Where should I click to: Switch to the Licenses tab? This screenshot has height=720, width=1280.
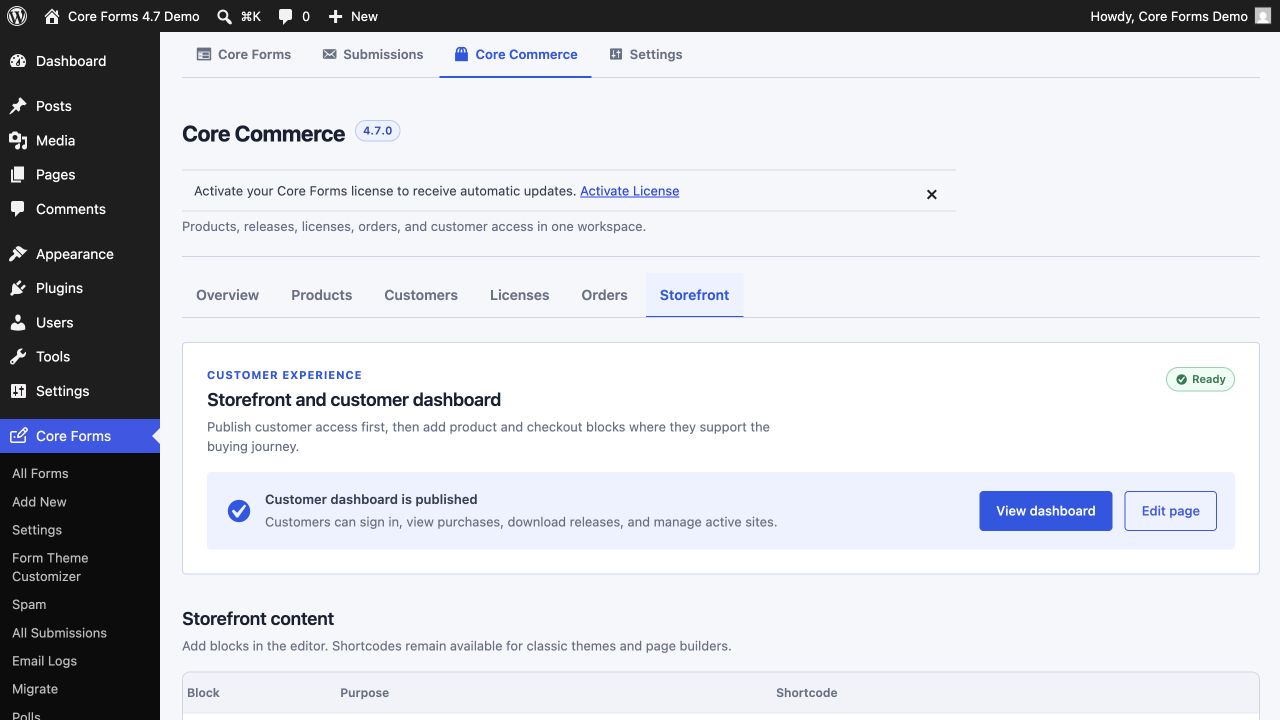tap(519, 295)
